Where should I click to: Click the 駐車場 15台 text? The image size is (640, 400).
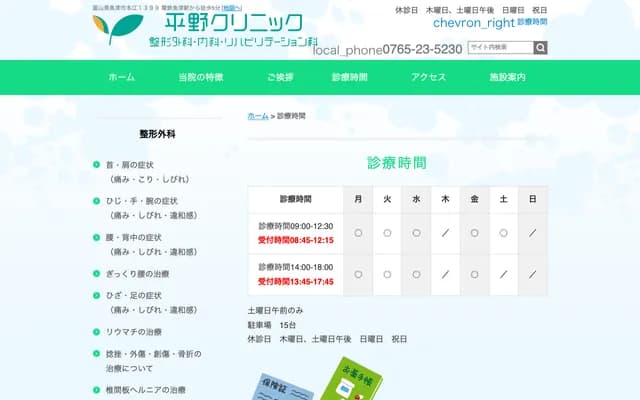[272, 325]
